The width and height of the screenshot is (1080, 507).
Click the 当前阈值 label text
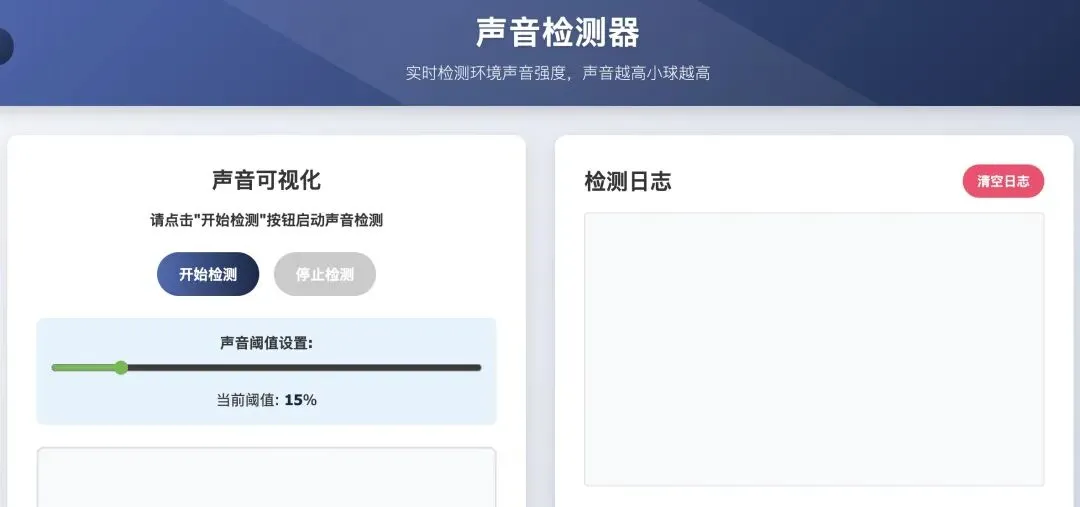tap(248, 400)
